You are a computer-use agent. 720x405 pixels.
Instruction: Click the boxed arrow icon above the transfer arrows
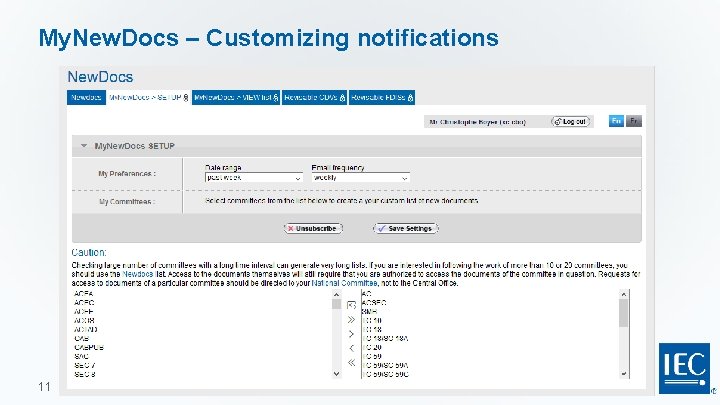[351, 305]
